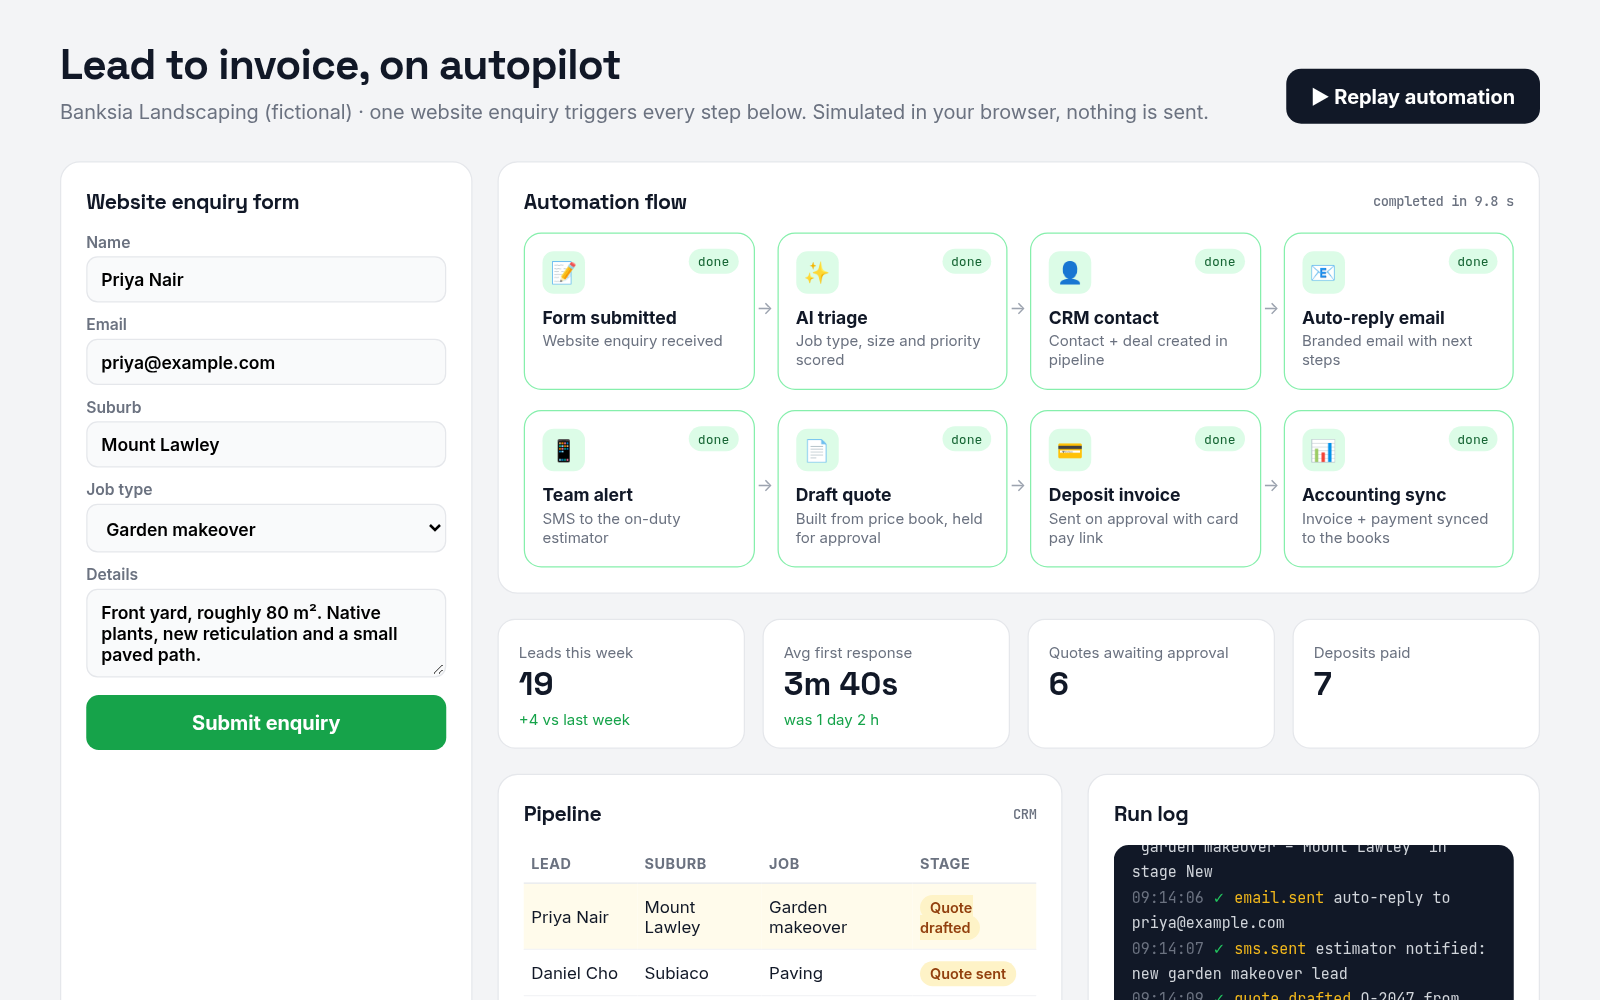Select the 'Deposit invoice' step title

pos(1114,495)
